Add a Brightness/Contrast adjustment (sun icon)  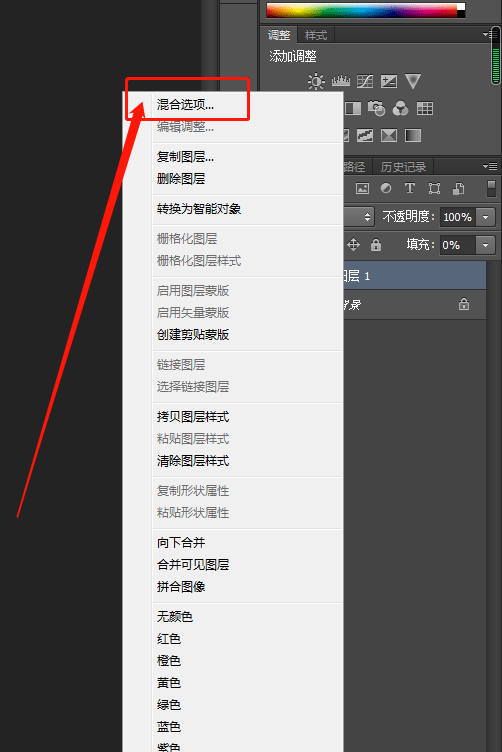[316, 81]
